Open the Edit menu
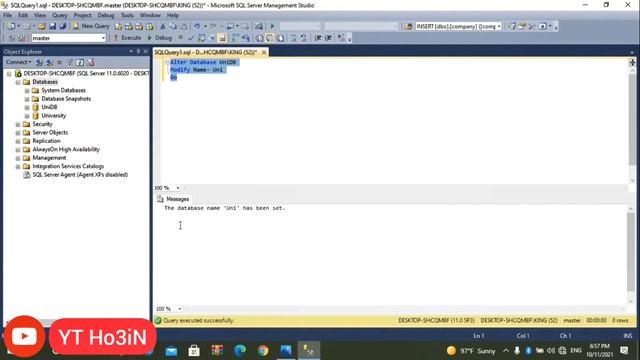This screenshot has height=360, width=640. 23,15
